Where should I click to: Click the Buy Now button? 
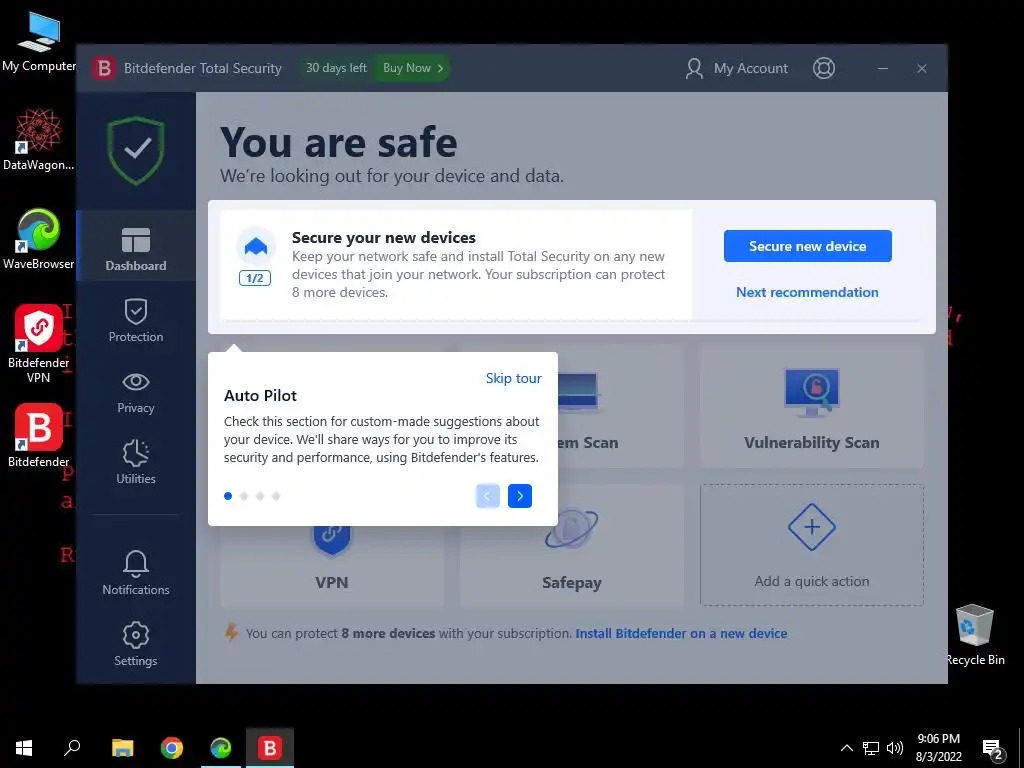click(412, 68)
